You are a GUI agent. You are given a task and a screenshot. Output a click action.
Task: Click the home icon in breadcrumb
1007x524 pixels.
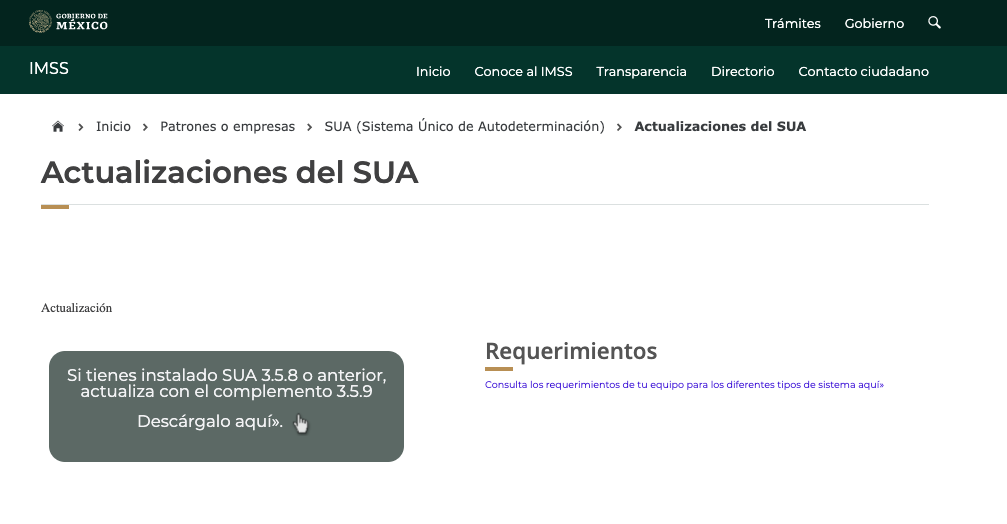click(x=58, y=127)
